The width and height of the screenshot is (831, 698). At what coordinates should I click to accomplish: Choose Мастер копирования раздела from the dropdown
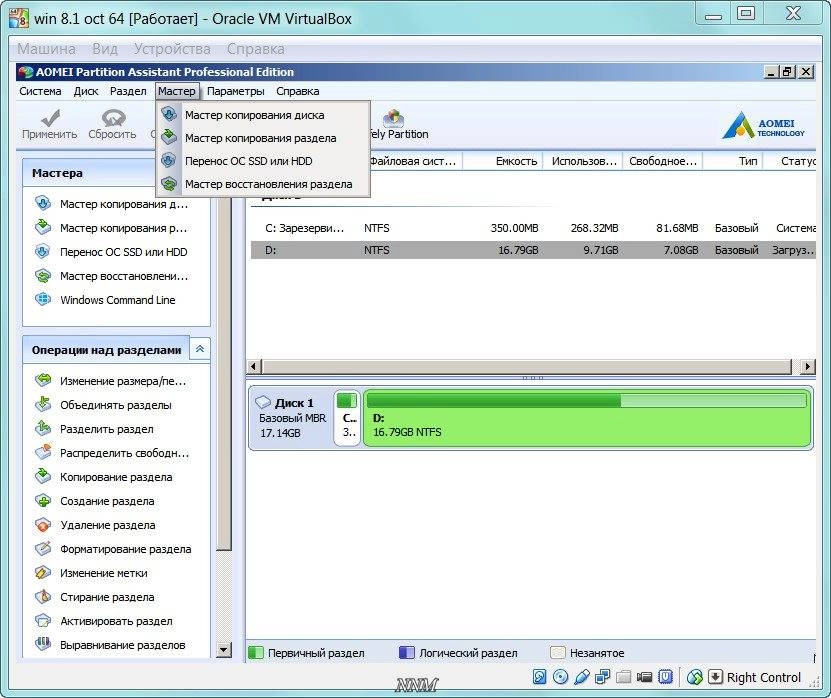(263, 138)
